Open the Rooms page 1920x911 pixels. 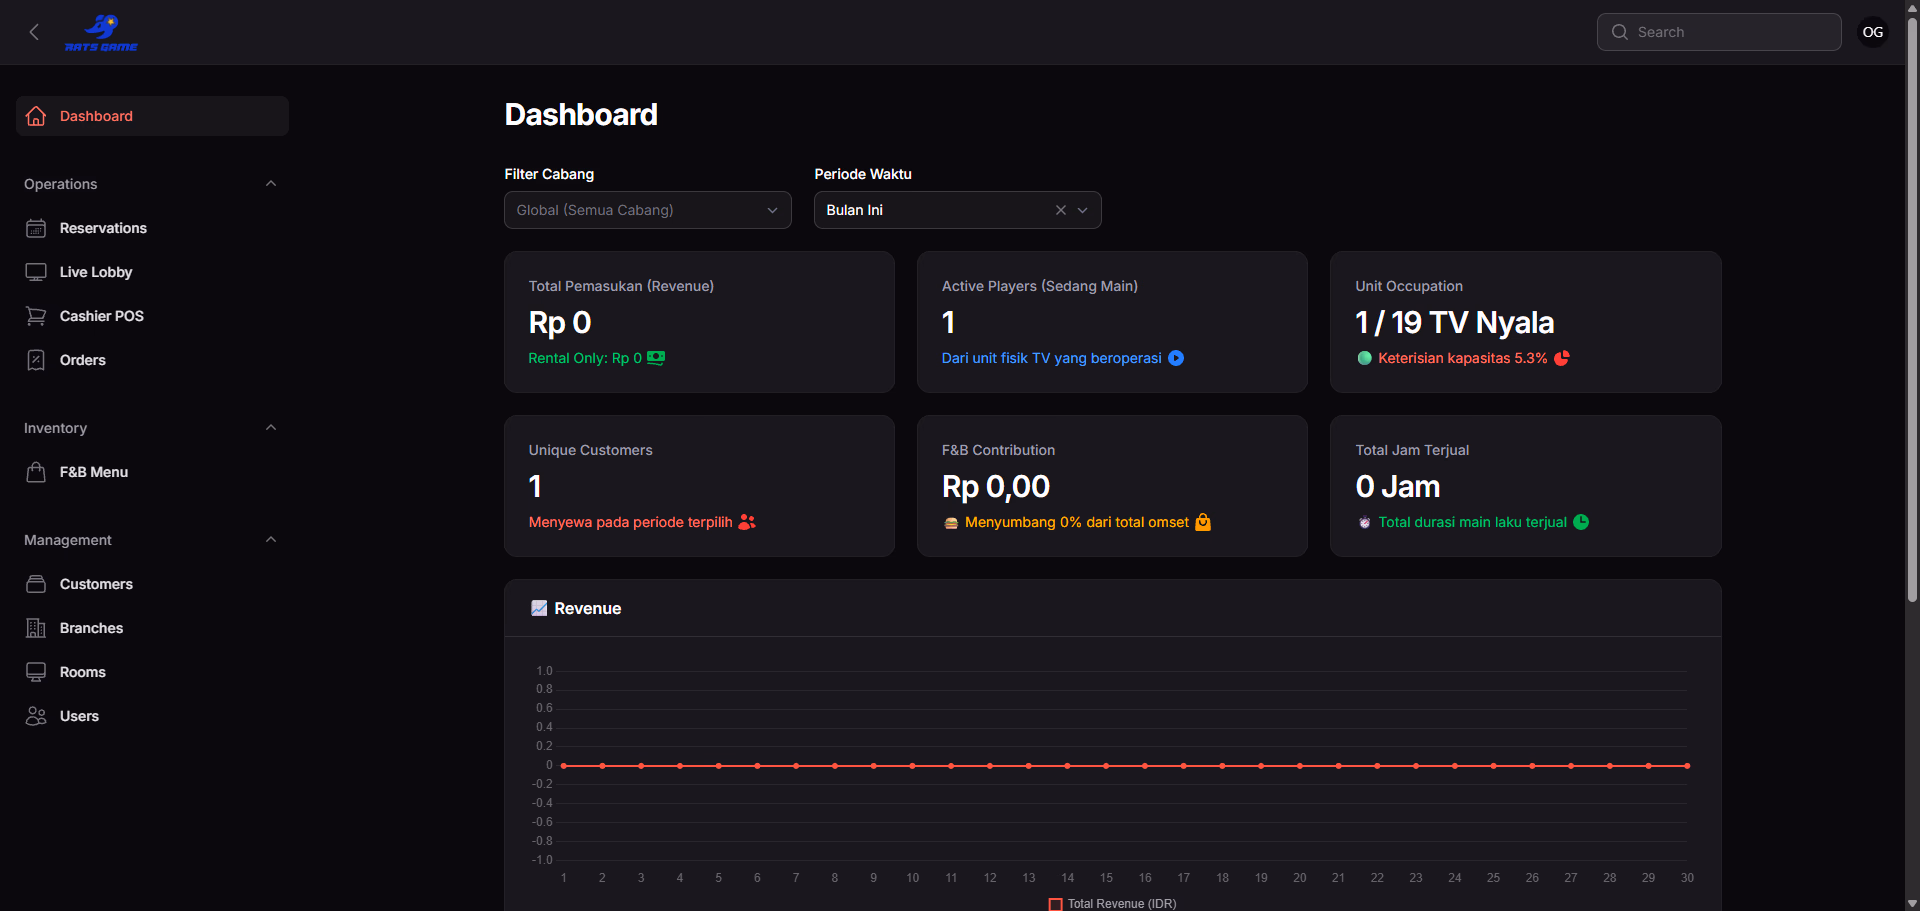pyautogui.click(x=152, y=672)
